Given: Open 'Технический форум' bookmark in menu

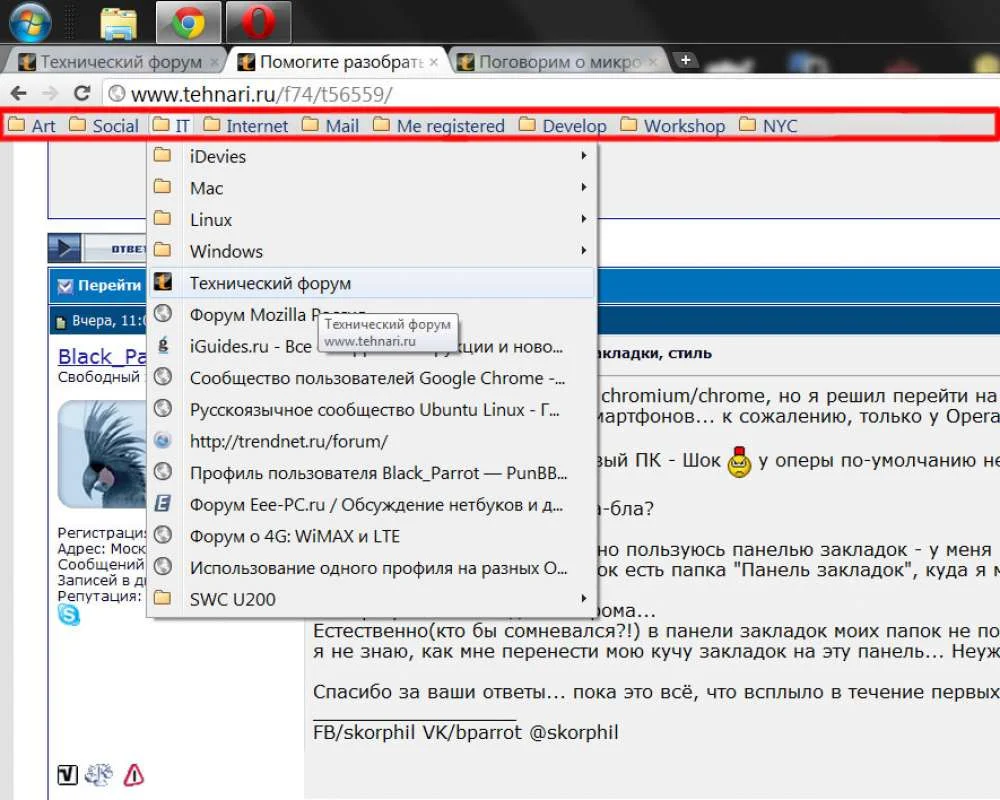Looking at the screenshot, I should pos(371,283).
